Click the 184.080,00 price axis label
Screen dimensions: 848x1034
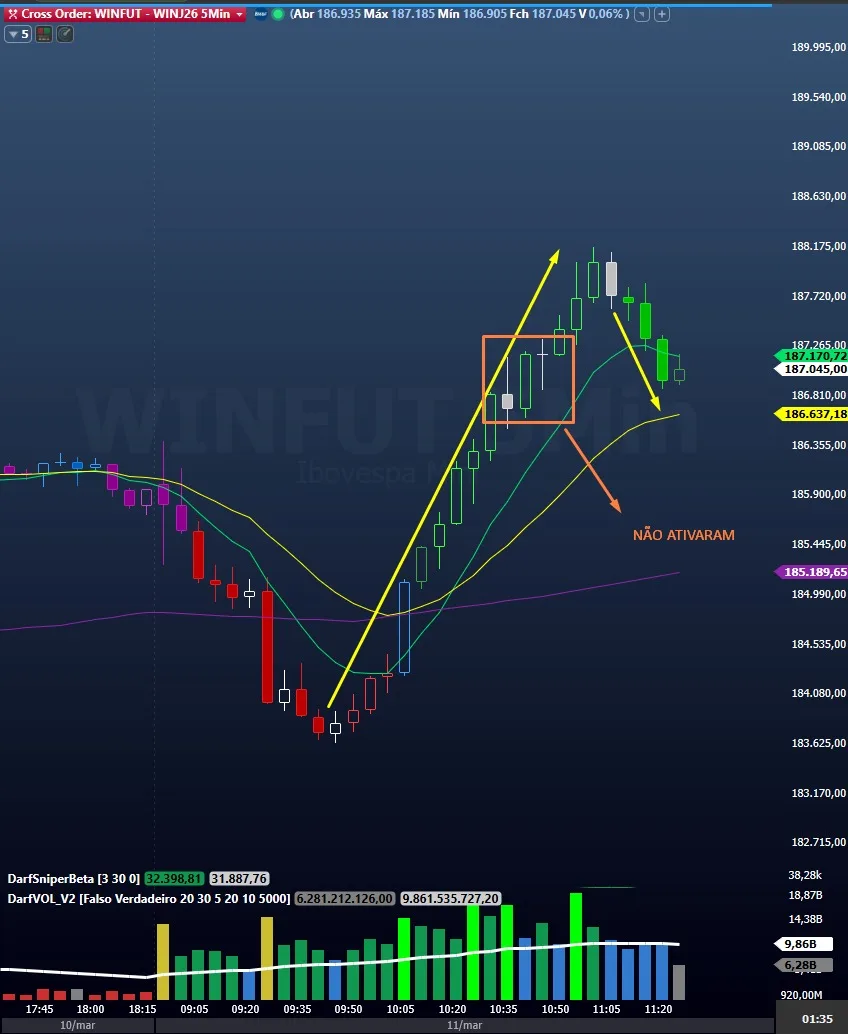point(818,693)
